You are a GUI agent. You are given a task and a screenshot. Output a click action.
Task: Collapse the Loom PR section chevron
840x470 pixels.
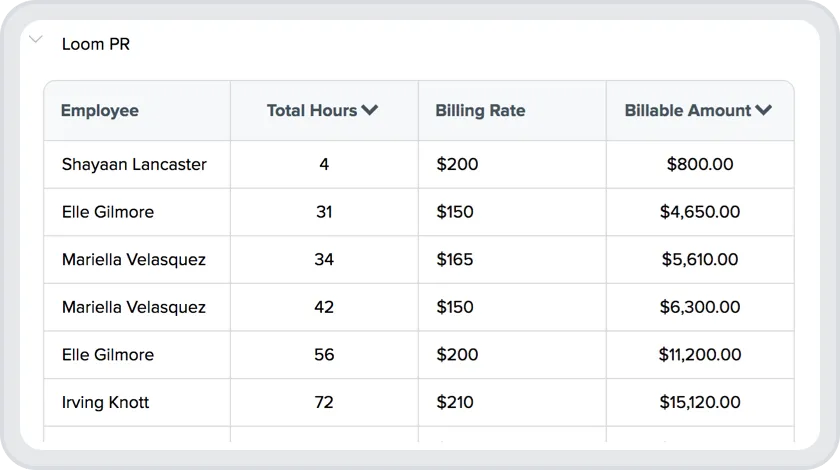36,40
